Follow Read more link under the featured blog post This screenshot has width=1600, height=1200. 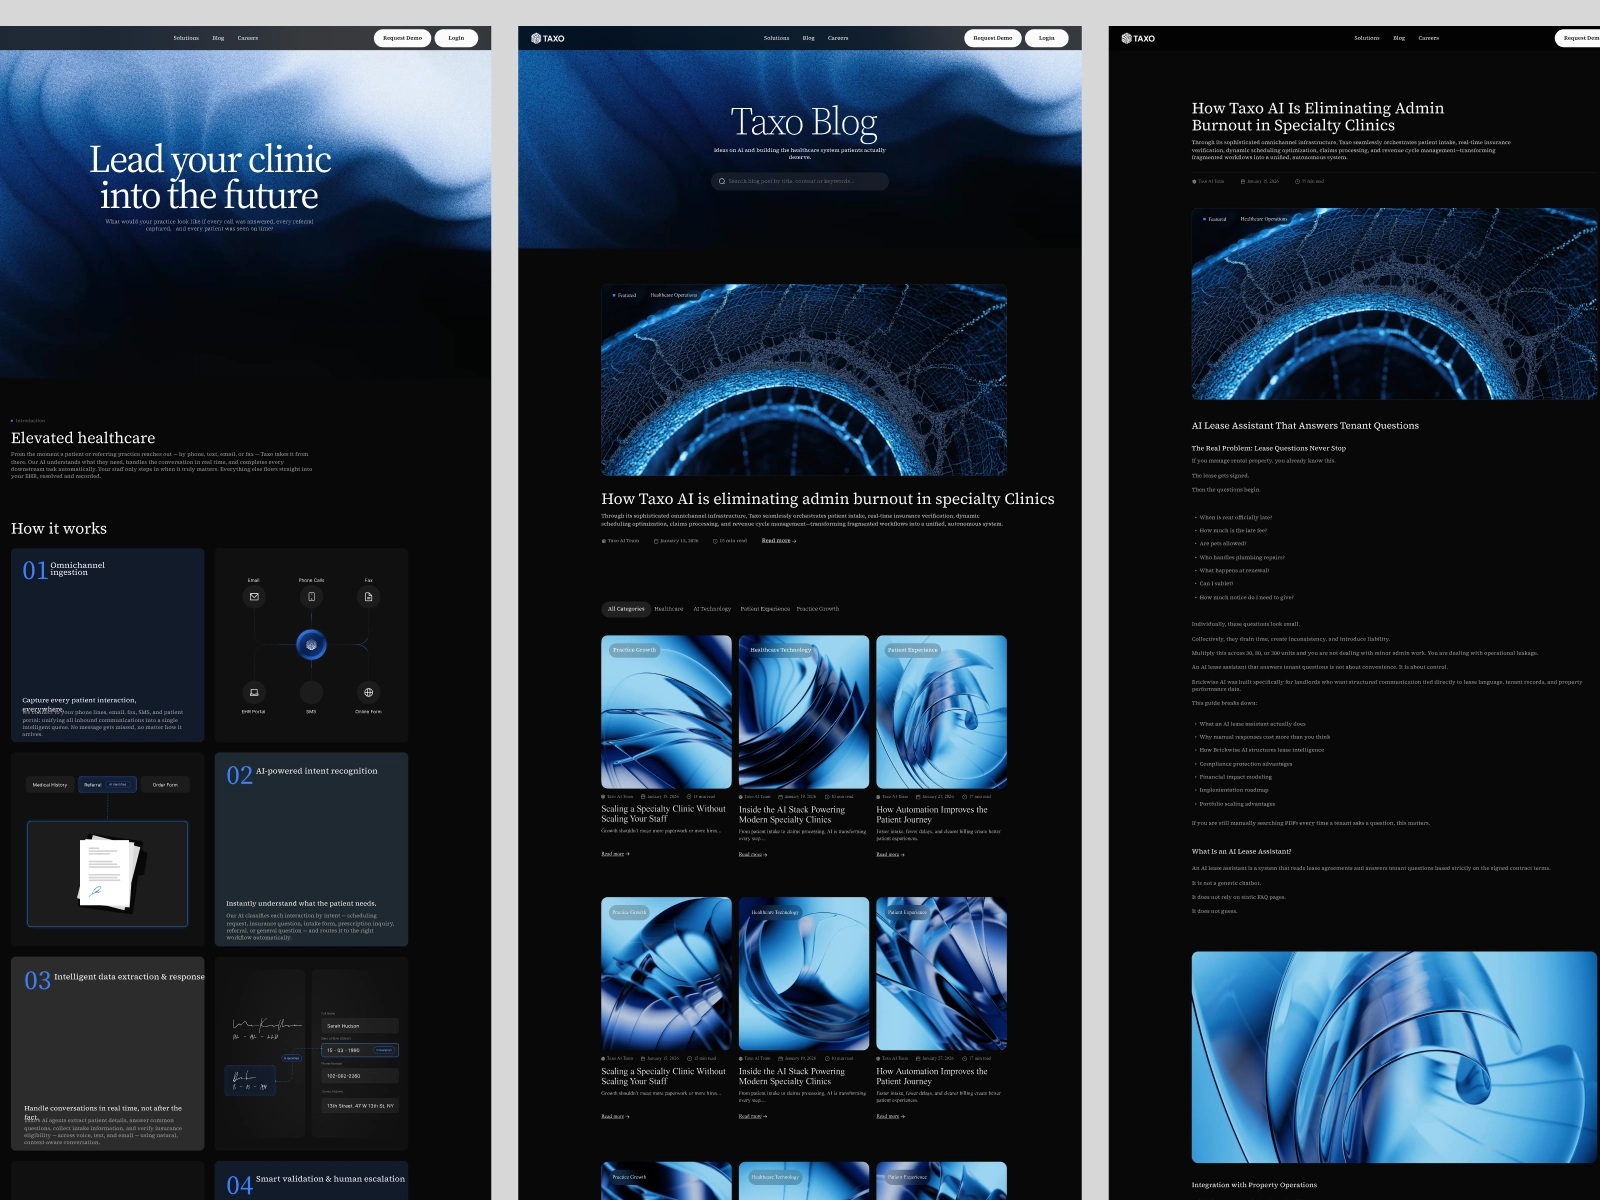coord(779,541)
